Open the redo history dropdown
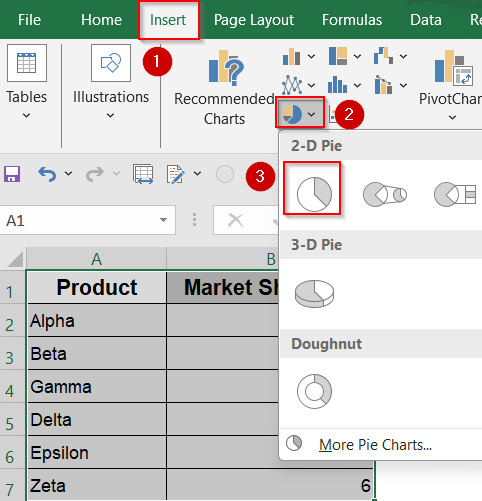The width and height of the screenshot is (482, 501). coord(116,173)
